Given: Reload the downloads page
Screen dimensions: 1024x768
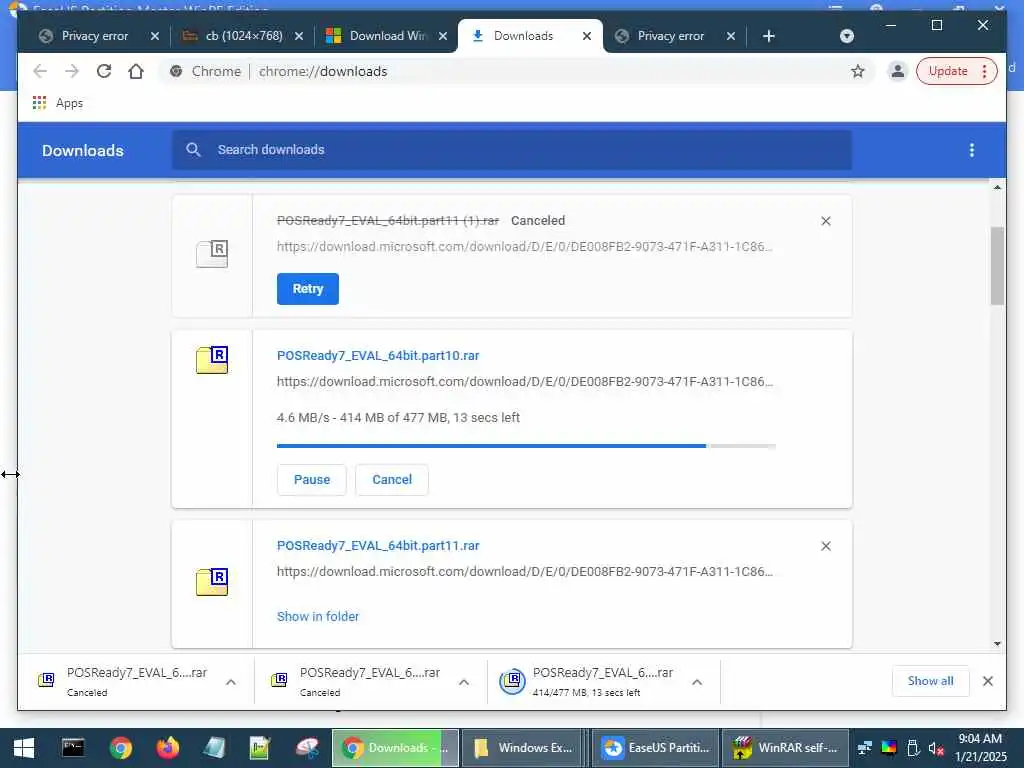Looking at the screenshot, I should point(104,71).
